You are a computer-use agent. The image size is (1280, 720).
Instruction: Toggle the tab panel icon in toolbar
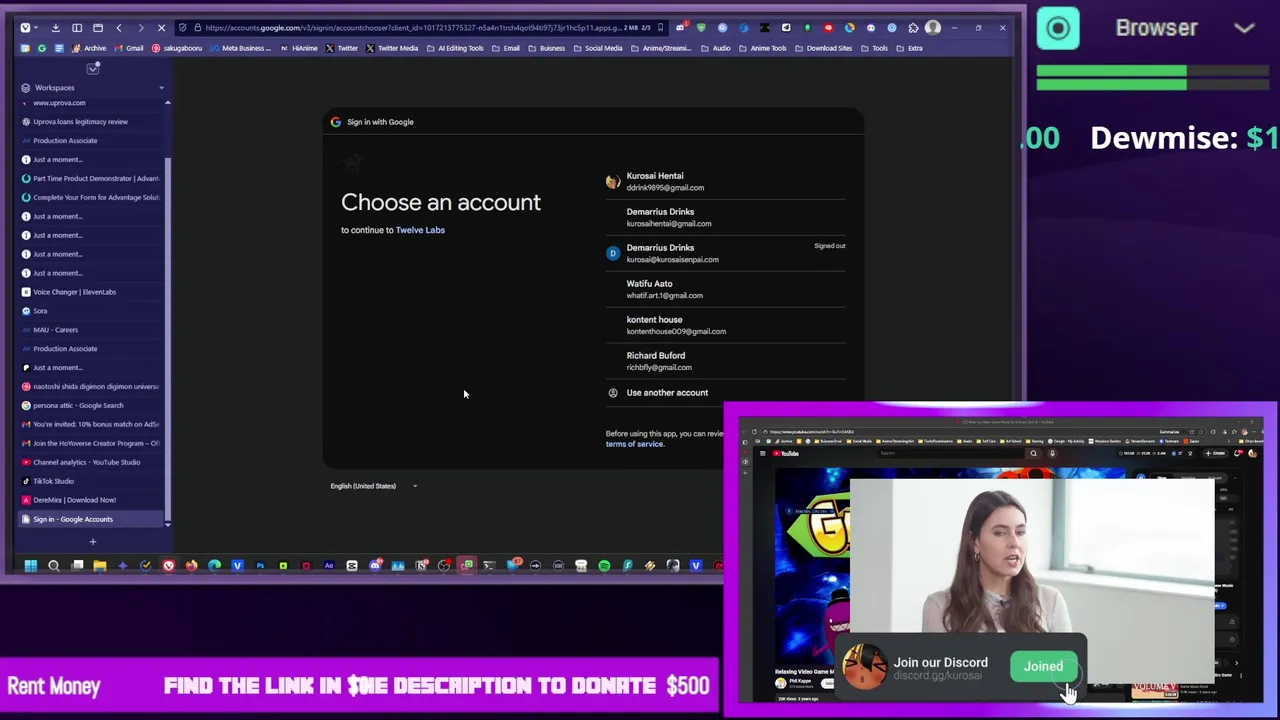pyautogui.click(x=77, y=28)
